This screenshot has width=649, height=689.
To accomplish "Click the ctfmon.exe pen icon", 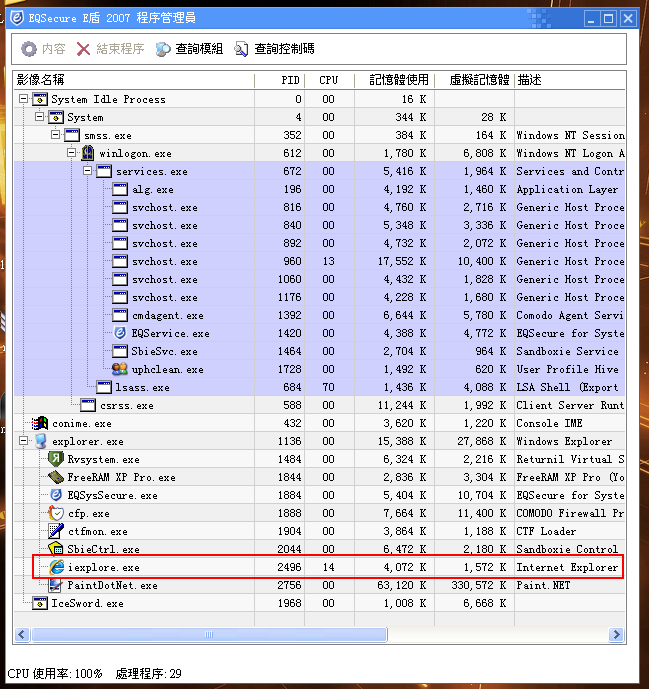I will coord(56,531).
